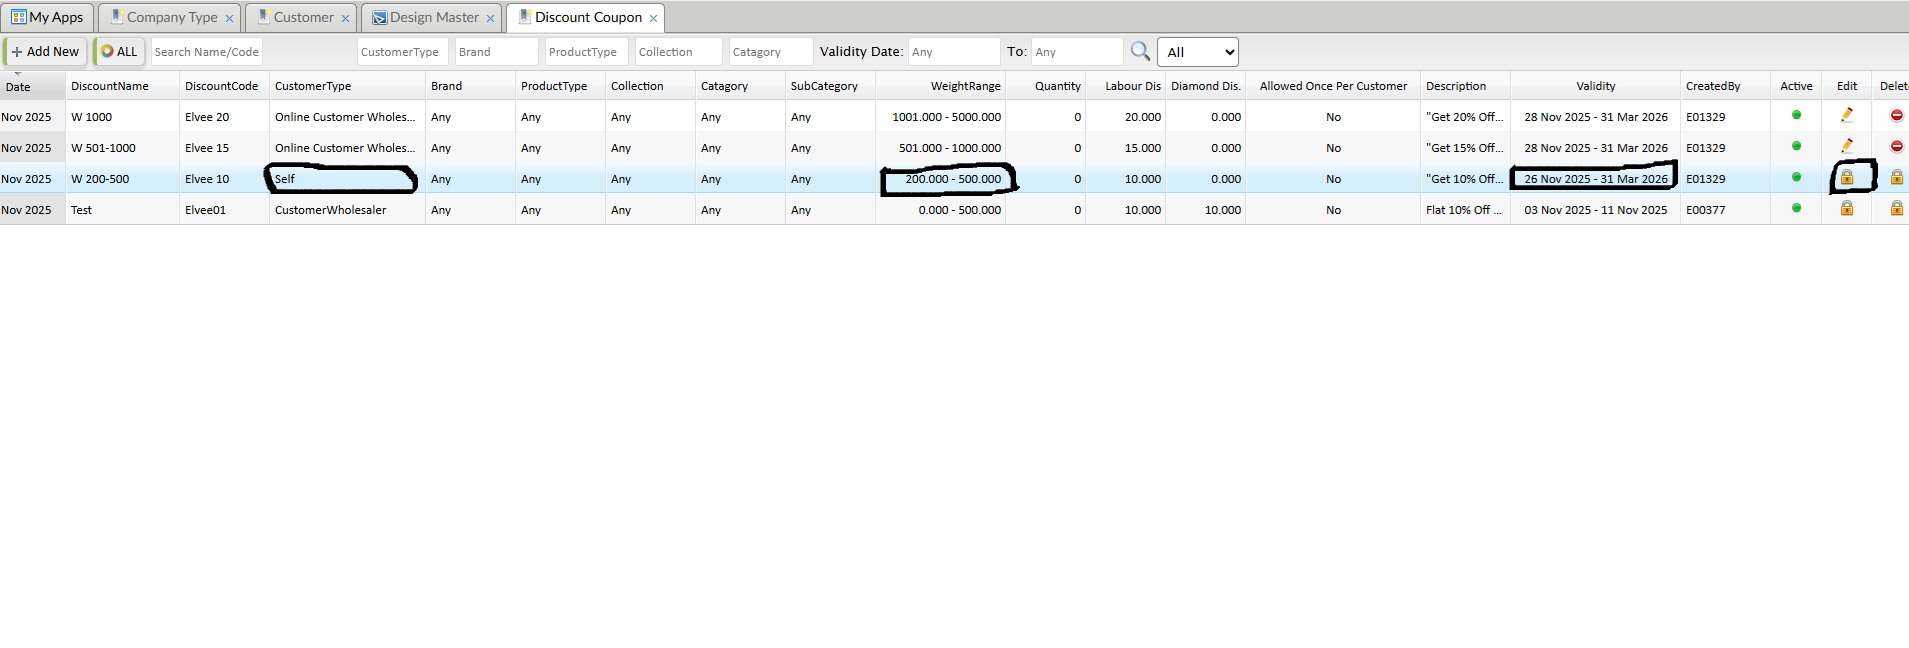Click the ALL refresh button
Viewport: 1909px width, 648px height.
click(119, 52)
